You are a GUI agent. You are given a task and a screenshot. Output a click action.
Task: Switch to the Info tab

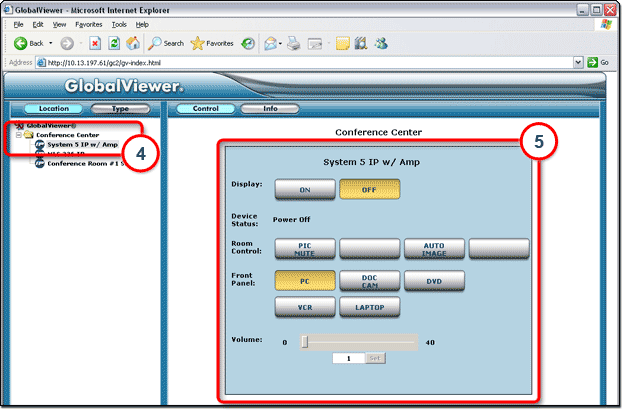(x=270, y=108)
